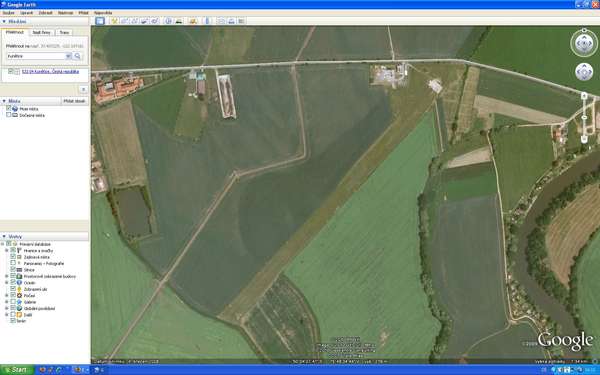Click the third quick launch icon

click(59, 370)
